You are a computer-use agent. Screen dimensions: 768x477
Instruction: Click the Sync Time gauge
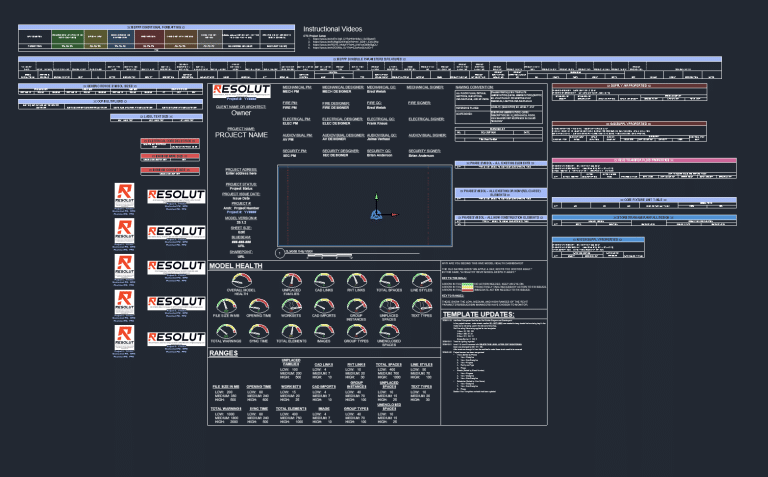point(259,331)
